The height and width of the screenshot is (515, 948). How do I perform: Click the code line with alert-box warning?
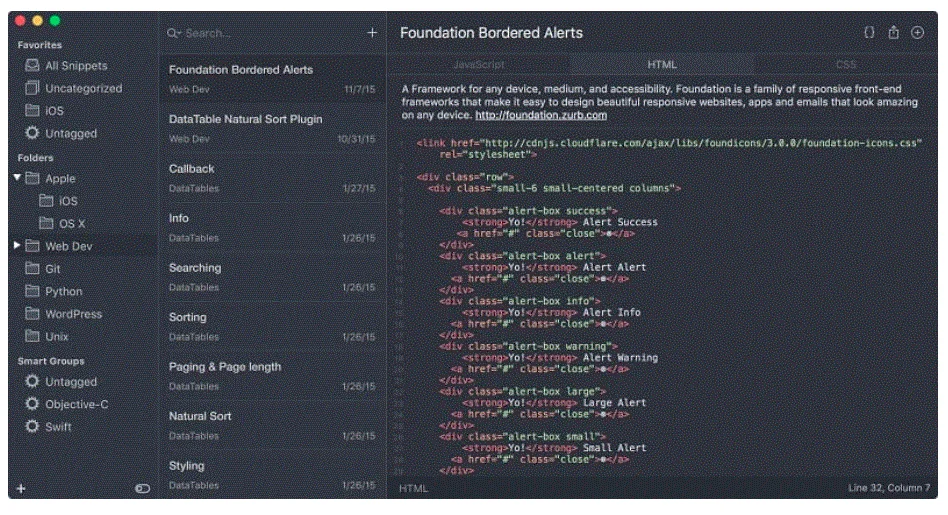click(528, 346)
